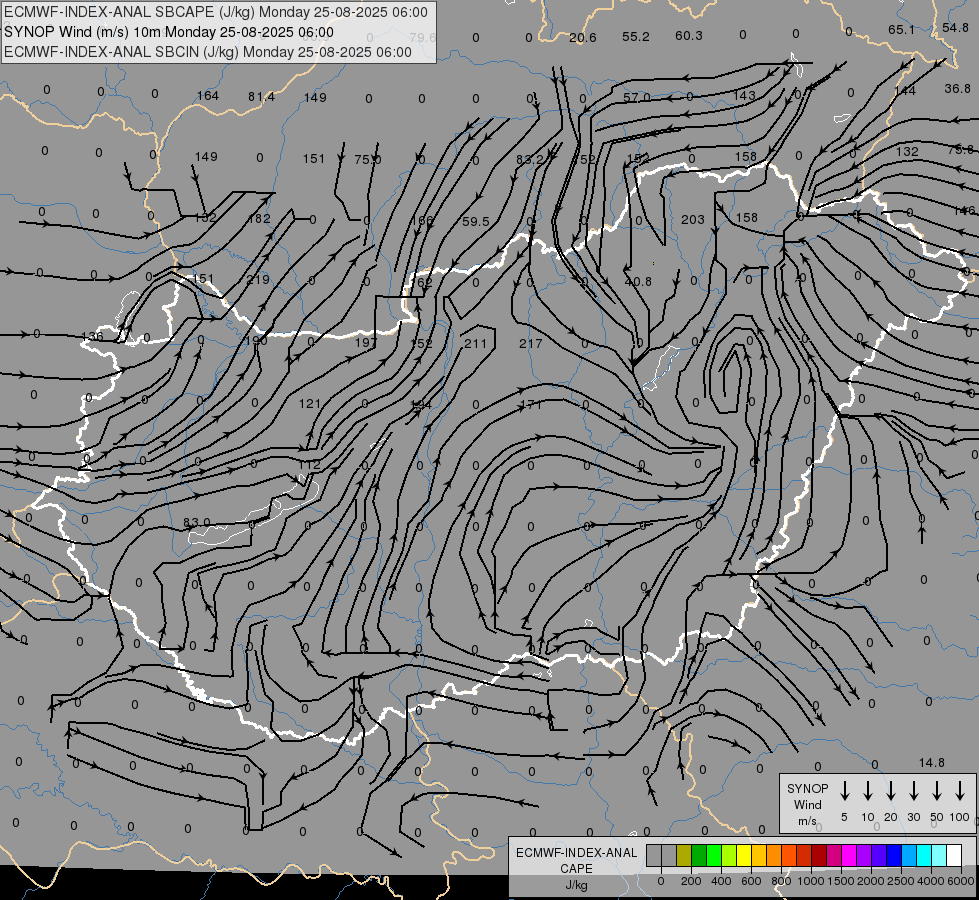Click the SYNOP Wind m/s legend label
This screenshot has height=900, width=979.
807,804
